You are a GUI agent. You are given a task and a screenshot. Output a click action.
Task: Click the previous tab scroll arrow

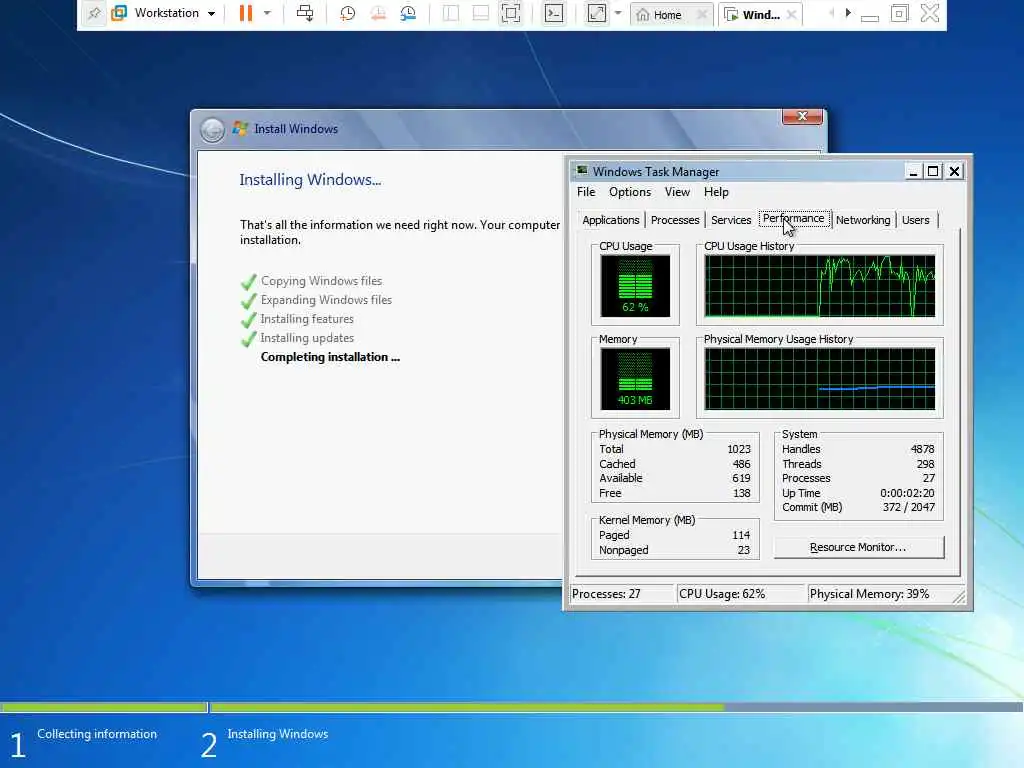[x=831, y=13]
